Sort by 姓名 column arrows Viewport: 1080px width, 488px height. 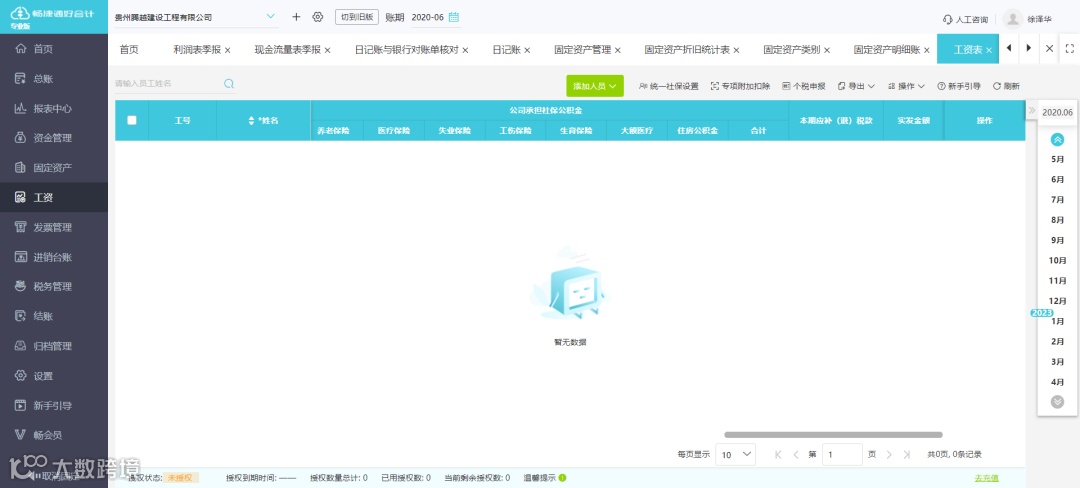coord(251,120)
